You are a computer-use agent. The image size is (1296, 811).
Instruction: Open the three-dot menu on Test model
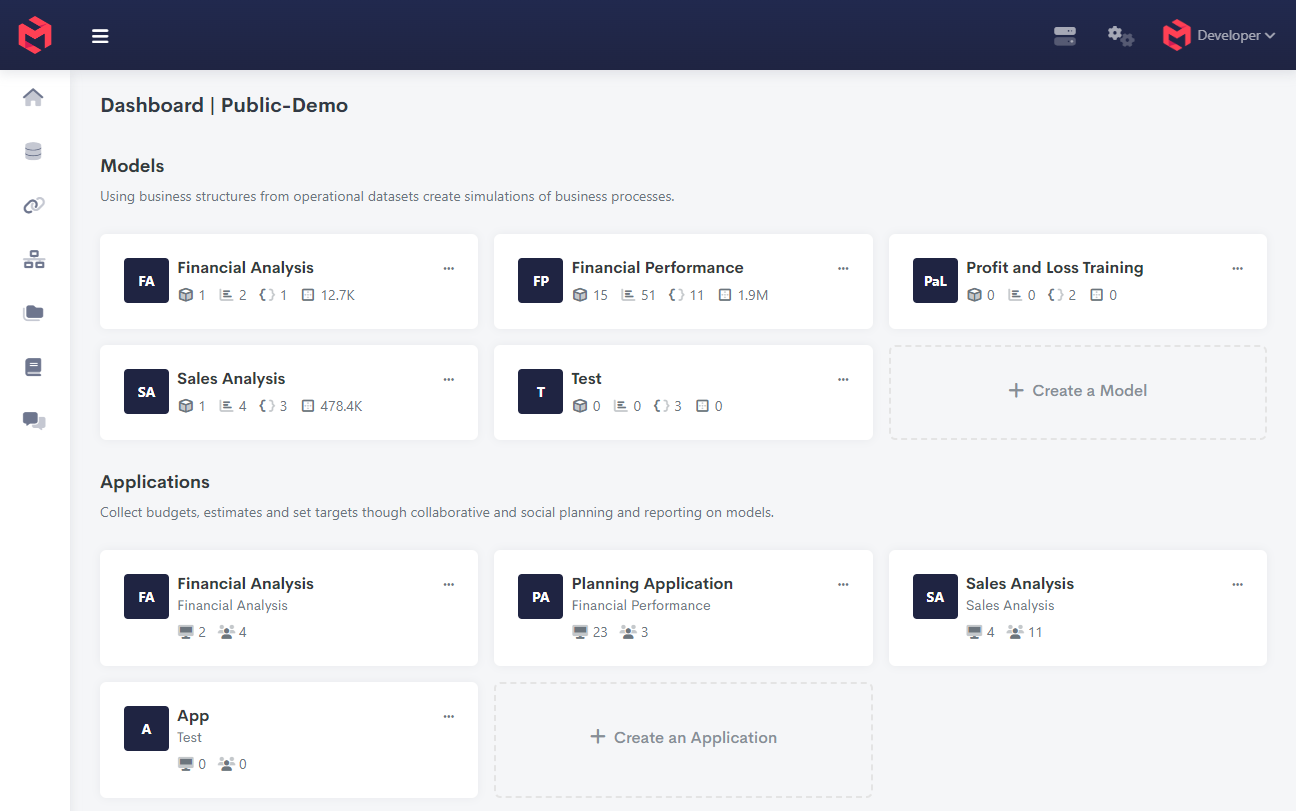pyautogui.click(x=843, y=379)
